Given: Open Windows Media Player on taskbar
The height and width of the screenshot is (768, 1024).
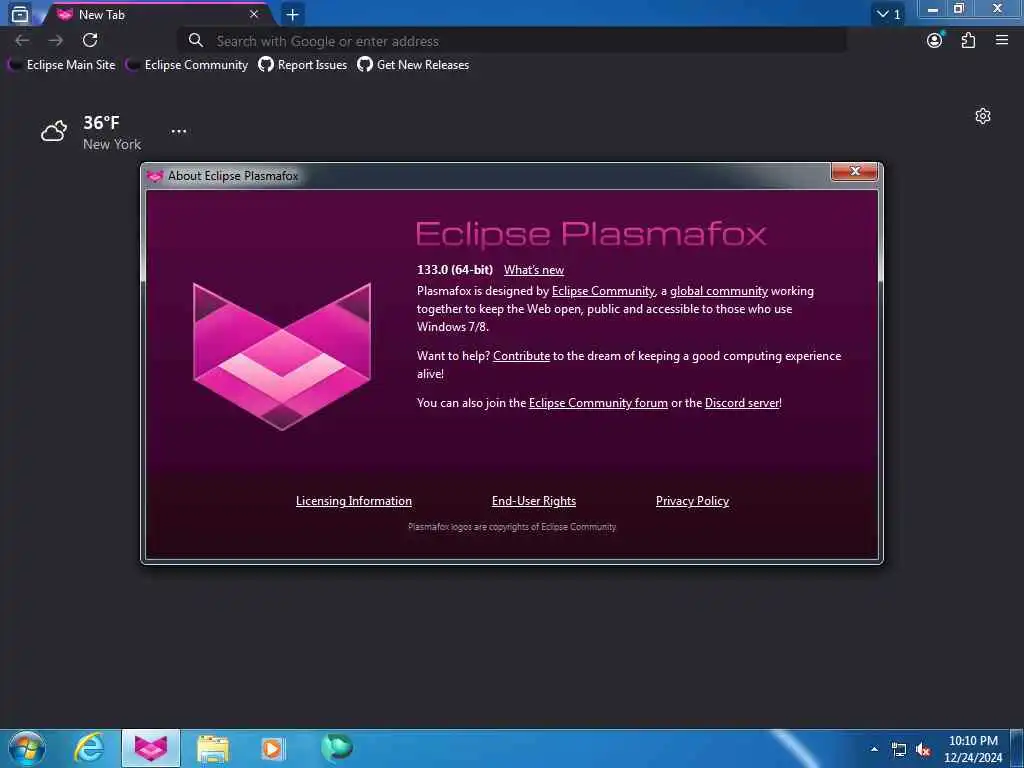Looking at the screenshot, I should [273, 748].
